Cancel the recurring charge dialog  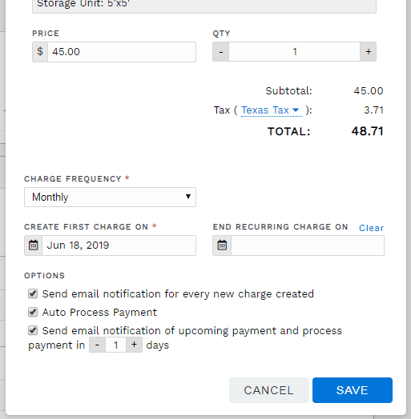tap(269, 390)
